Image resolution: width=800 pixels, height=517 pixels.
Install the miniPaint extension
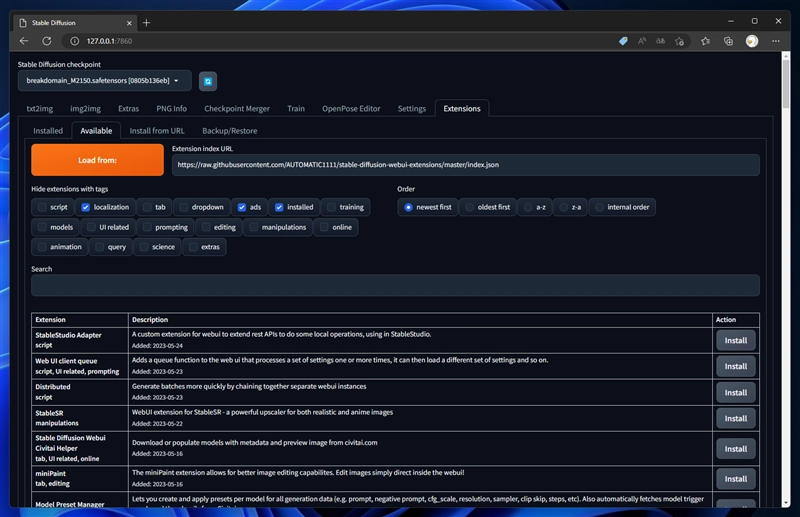736,479
